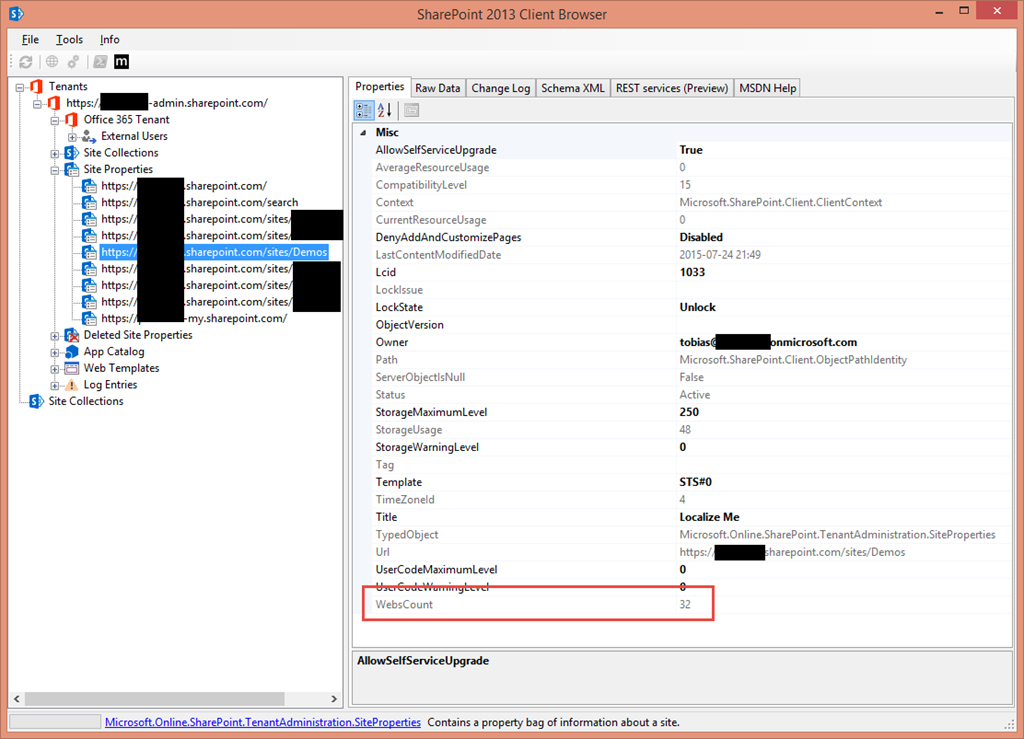Select the Deleted Site Properties node
This screenshot has width=1024, height=739.
(x=137, y=334)
